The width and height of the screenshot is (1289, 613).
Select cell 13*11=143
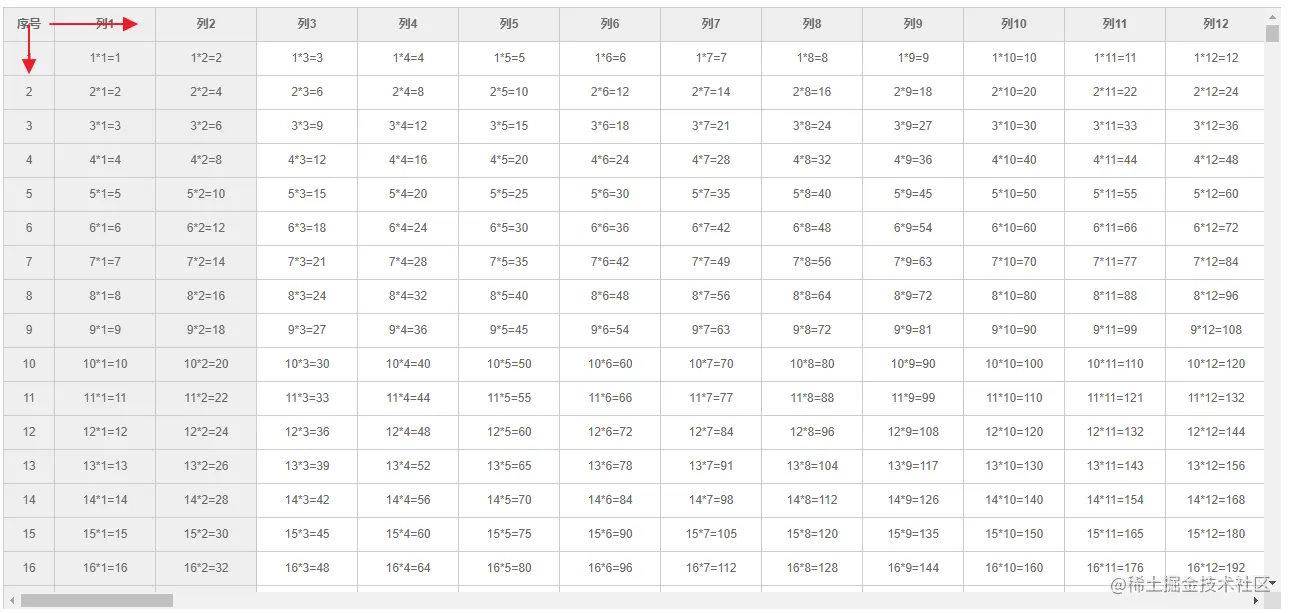(x=1115, y=466)
